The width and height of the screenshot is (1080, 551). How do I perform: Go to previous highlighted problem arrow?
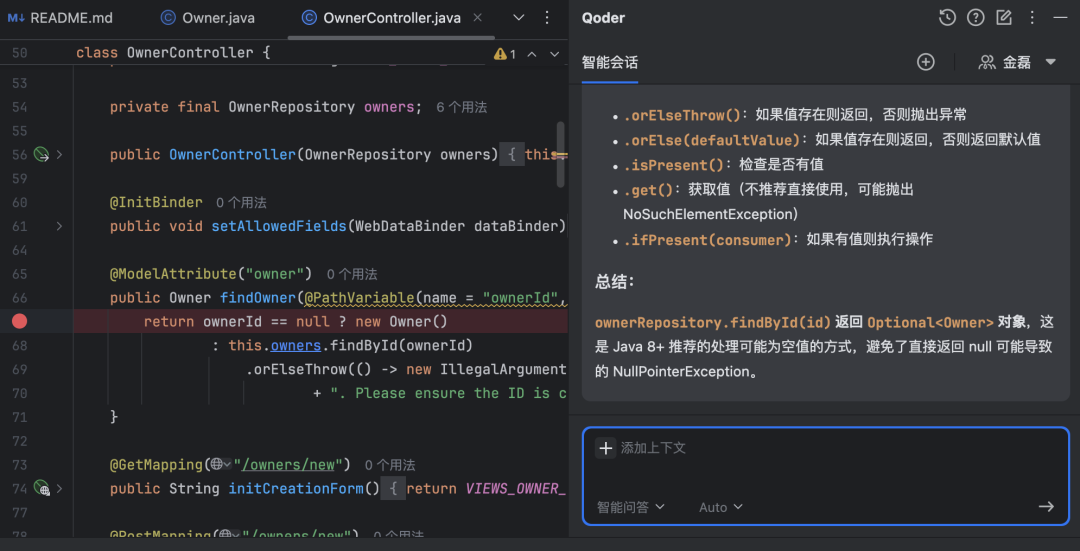tap(532, 54)
